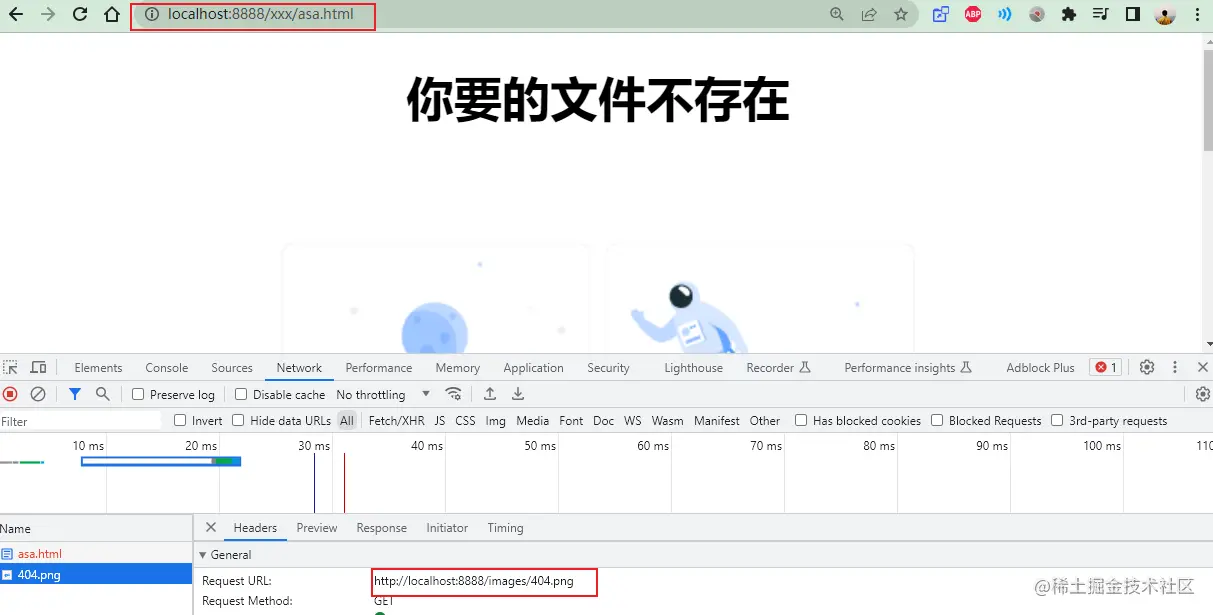1213x615 pixels.
Task: Click the red error count badge
Action: tap(1105, 367)
